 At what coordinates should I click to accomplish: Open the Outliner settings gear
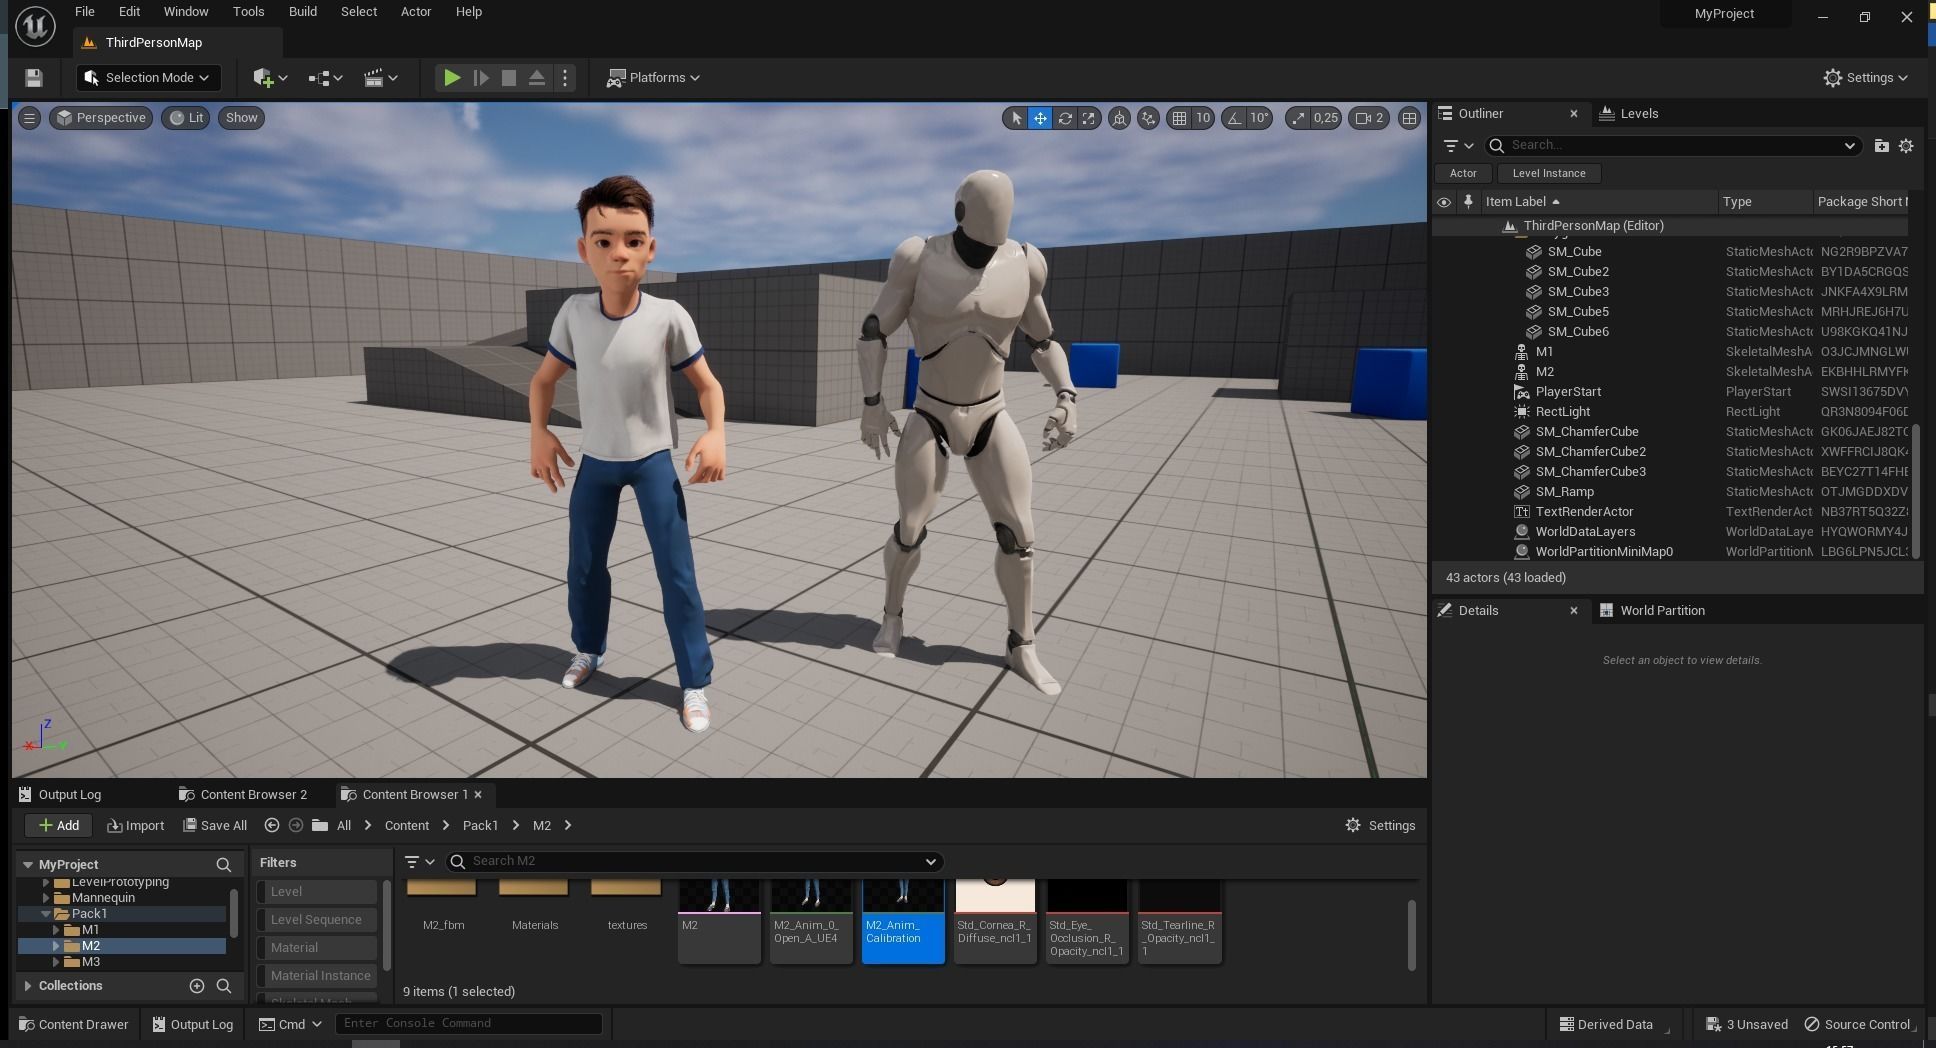pos(1906,146)
